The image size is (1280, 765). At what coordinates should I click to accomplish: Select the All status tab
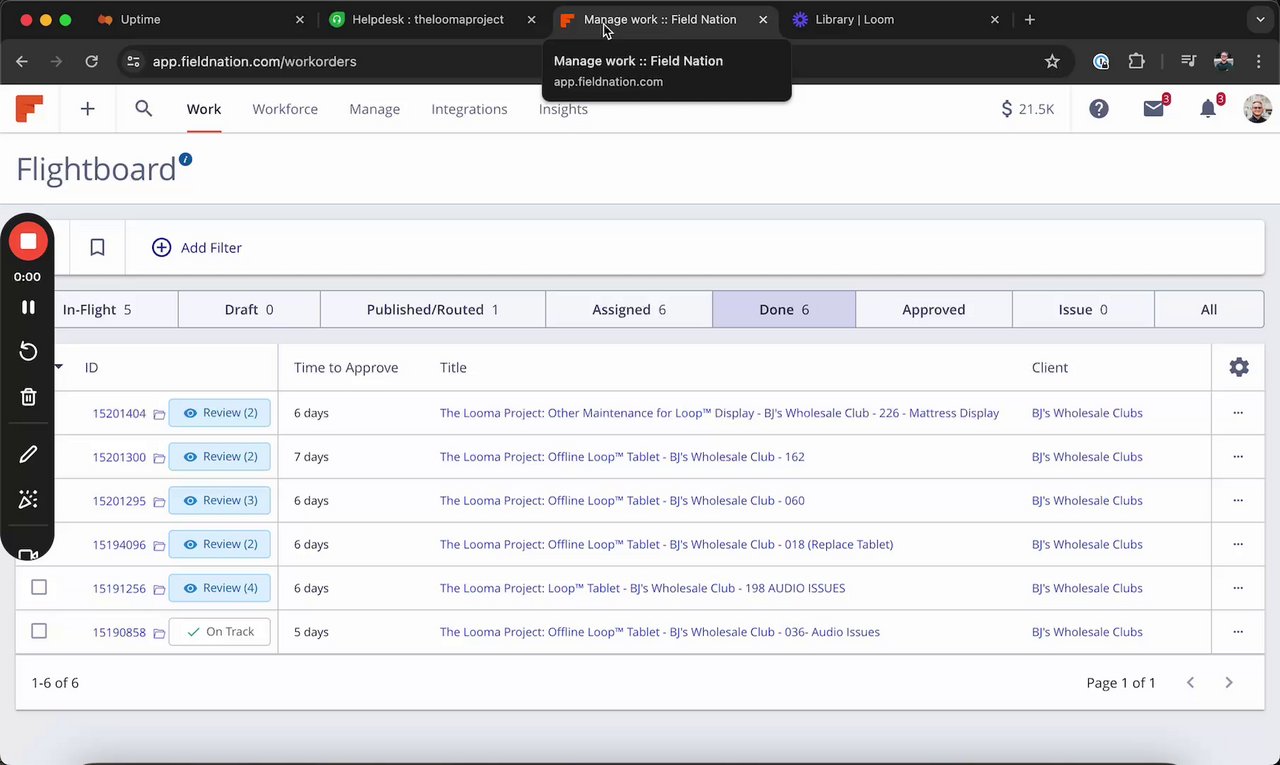click(x=1209, y=310)
